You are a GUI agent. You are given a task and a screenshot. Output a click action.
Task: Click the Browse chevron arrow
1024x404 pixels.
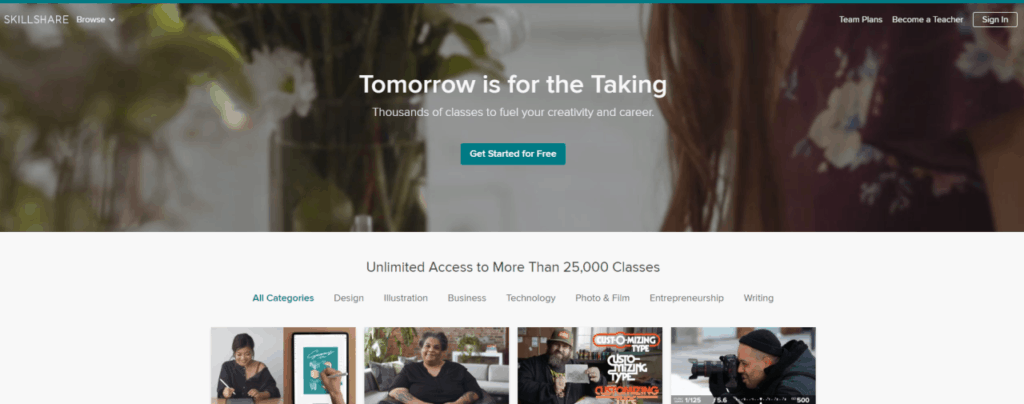coord(112,20)
